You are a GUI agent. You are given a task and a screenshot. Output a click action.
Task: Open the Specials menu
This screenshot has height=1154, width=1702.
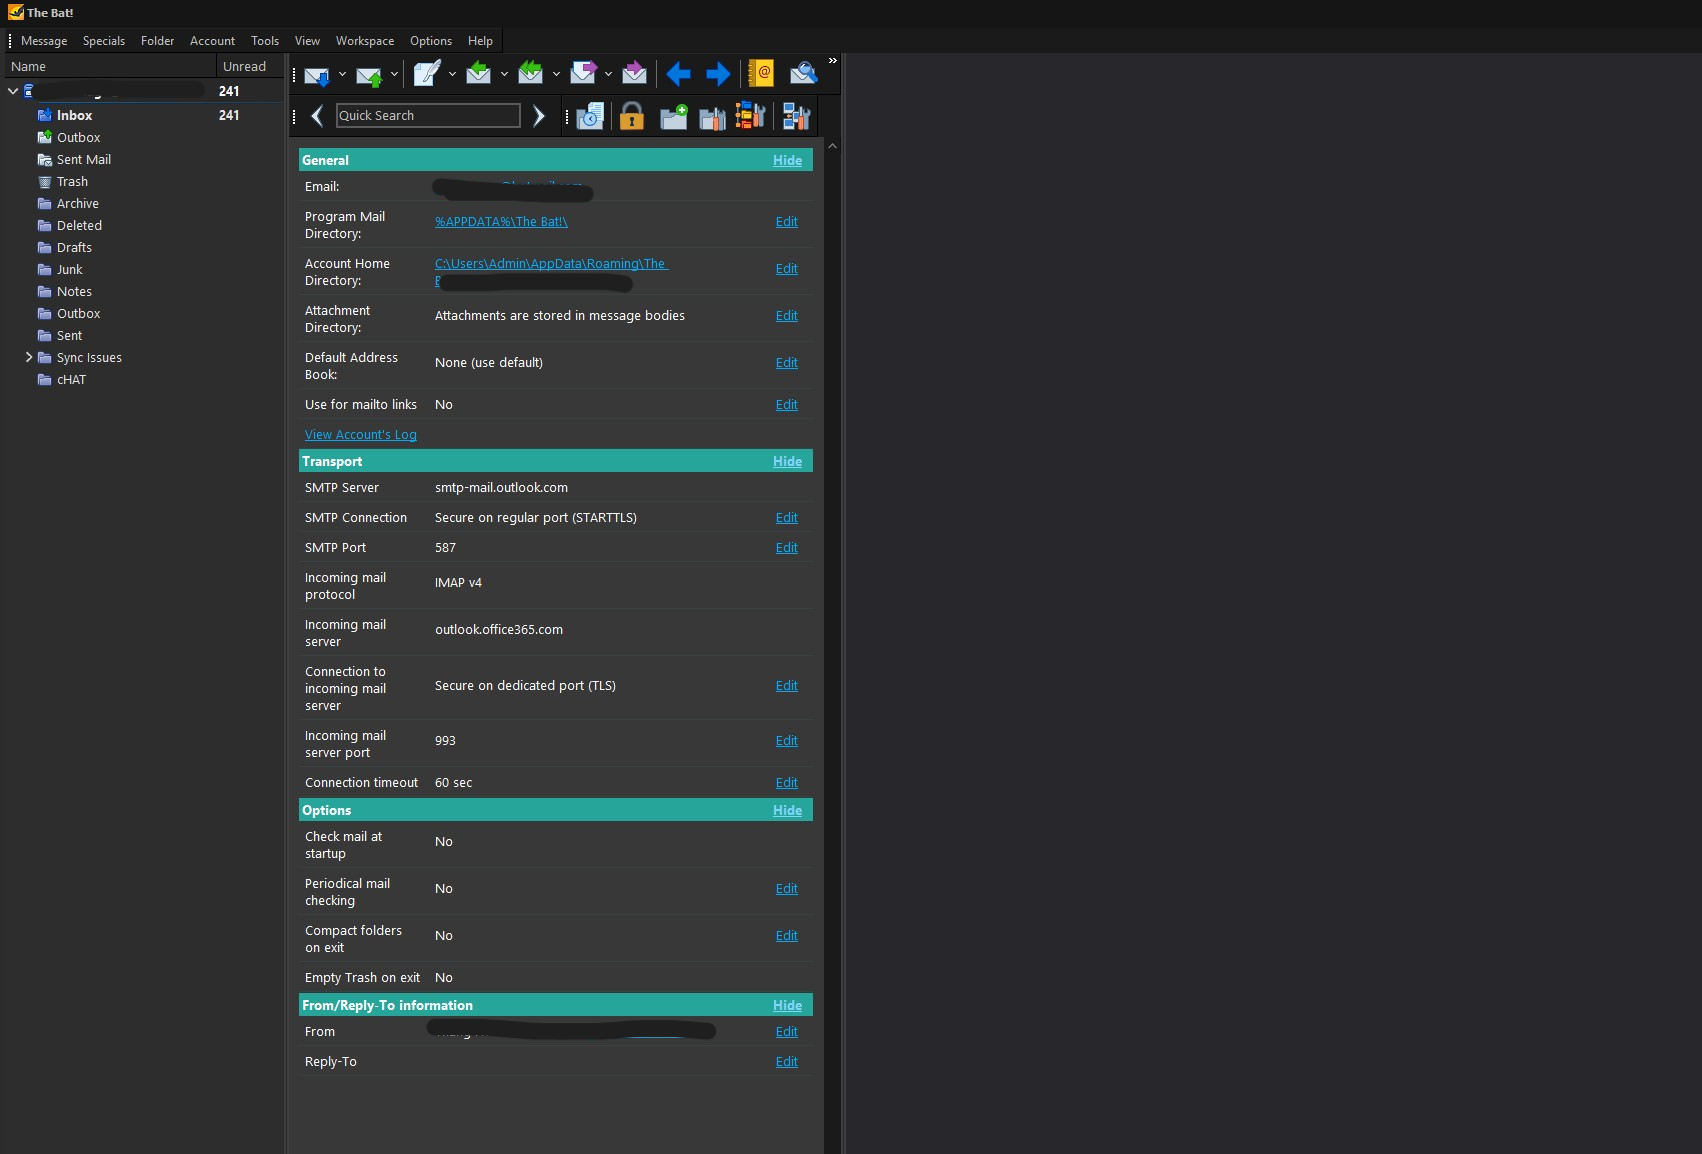(104, 41)
